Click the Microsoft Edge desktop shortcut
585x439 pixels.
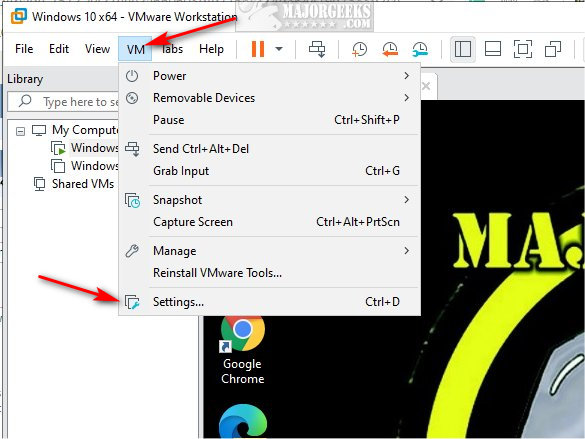click(x=243, y=421)
